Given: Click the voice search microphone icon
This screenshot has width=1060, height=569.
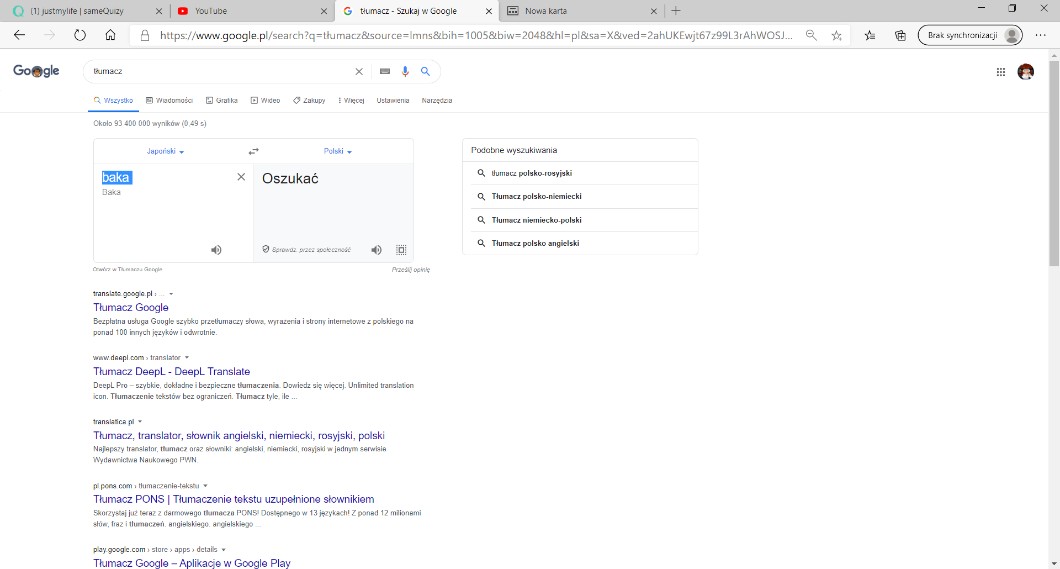Looking at the screenshot, I should pos(405,72).
